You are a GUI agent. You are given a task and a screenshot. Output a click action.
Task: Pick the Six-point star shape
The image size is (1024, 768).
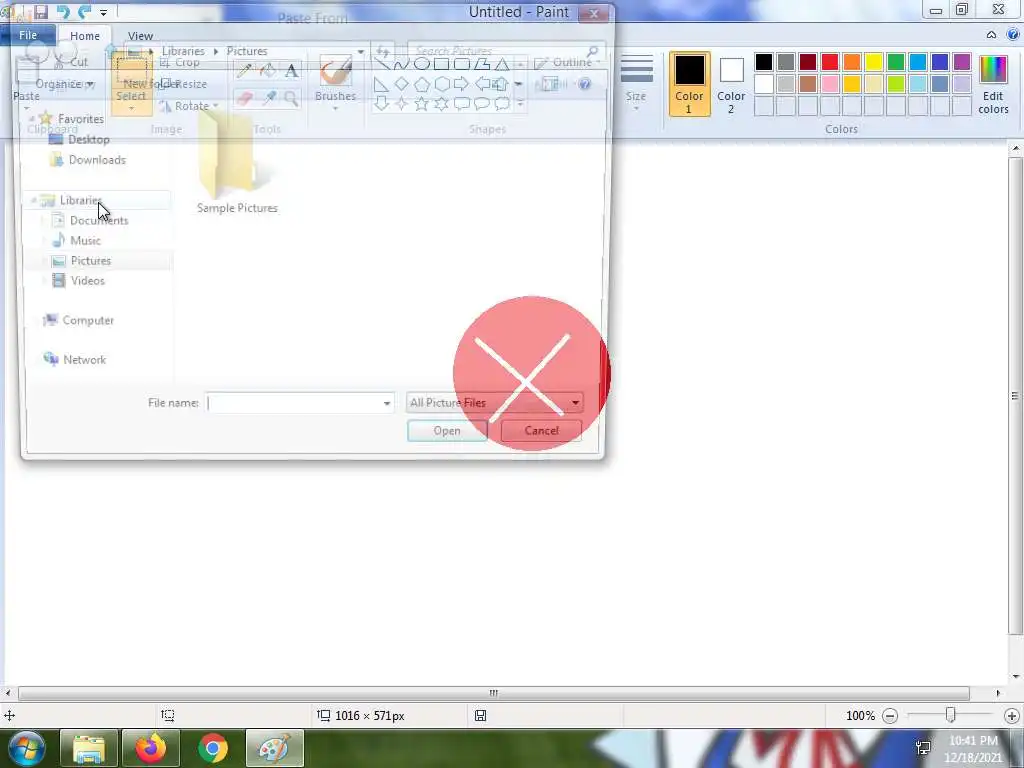[442, 103]
